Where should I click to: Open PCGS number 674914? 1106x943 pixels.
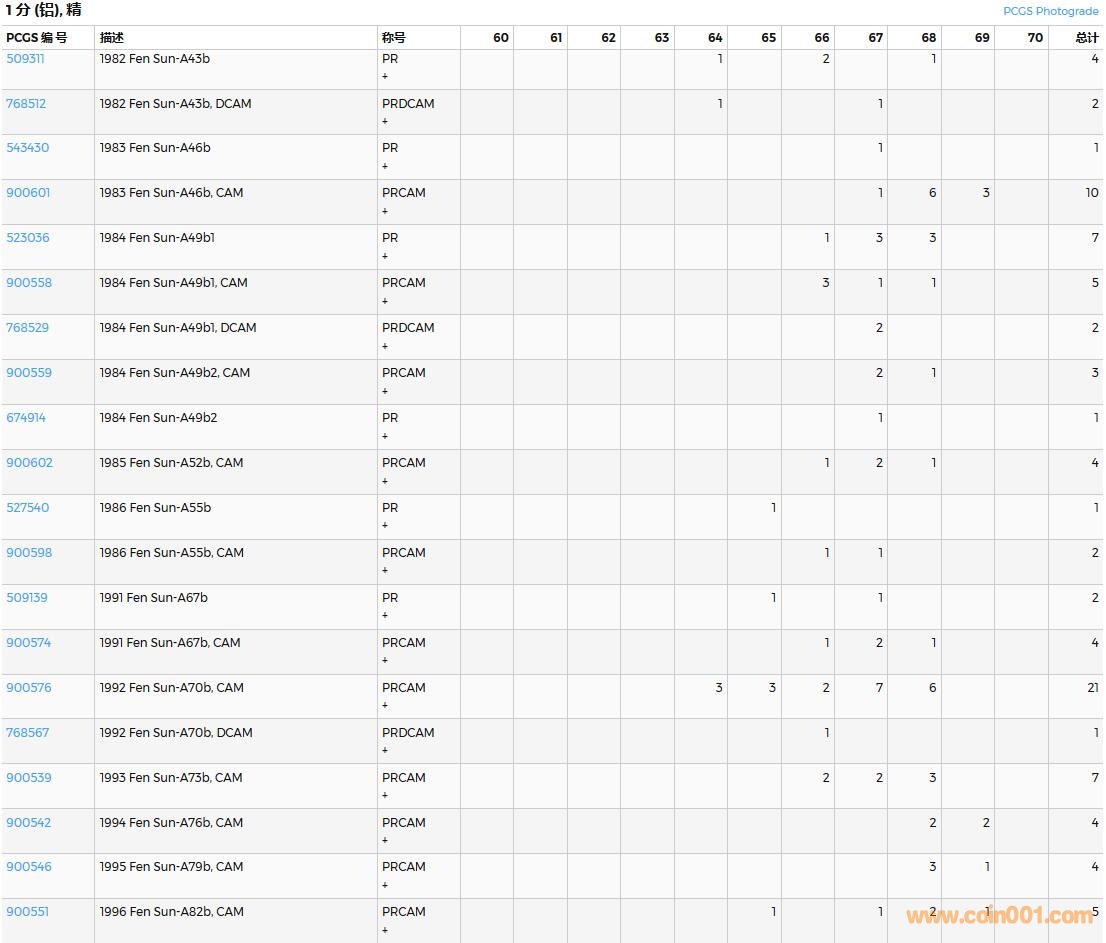pyautogui.click(x=26, y=418)
